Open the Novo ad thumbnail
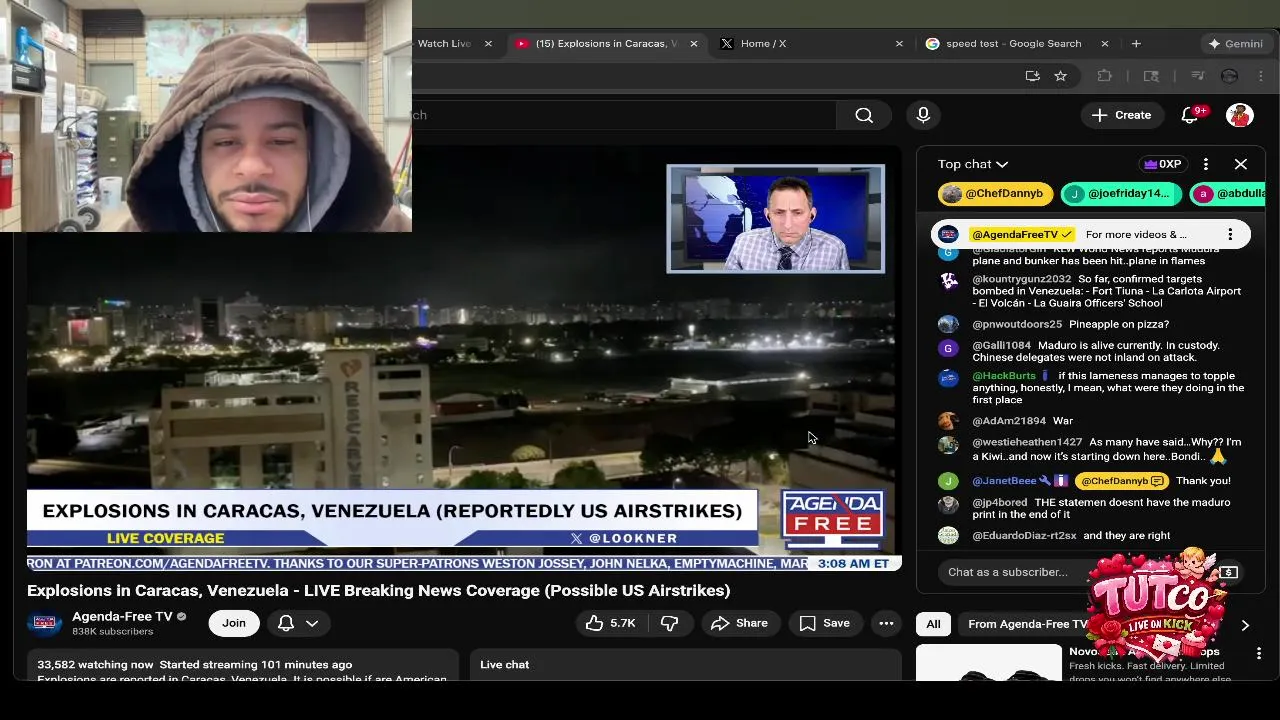Viewport: 1280px width, 720px height. pyautogui.click(x=989, y=663)
